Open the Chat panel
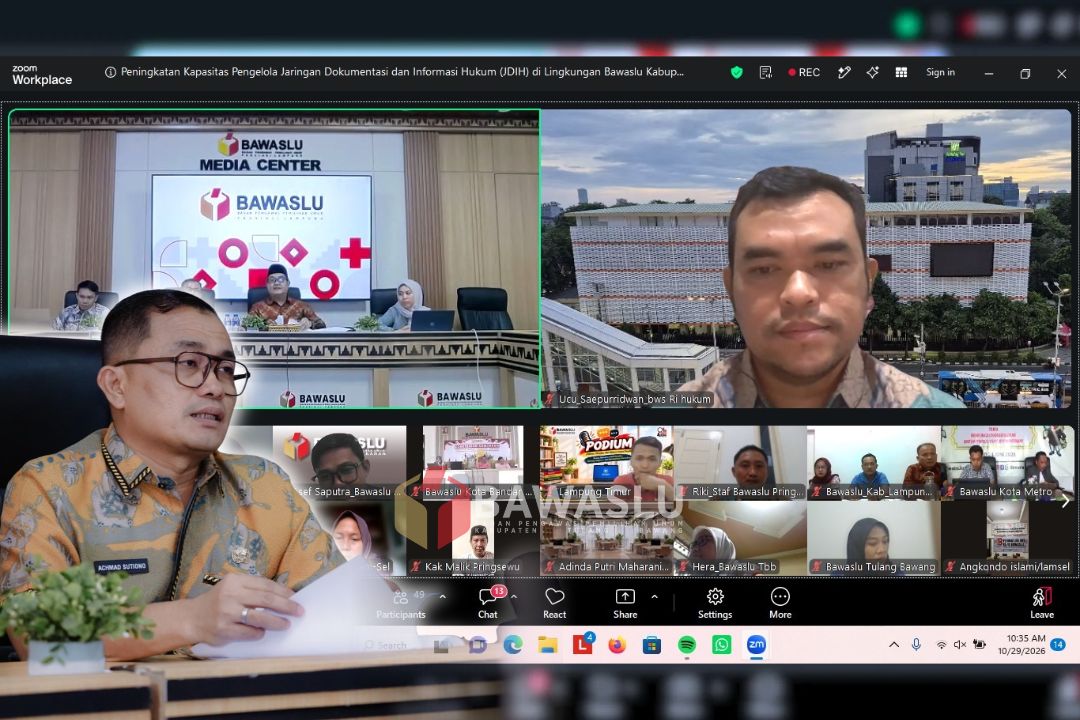Screen dimensions: 1080x720 (x=488, y=602)
